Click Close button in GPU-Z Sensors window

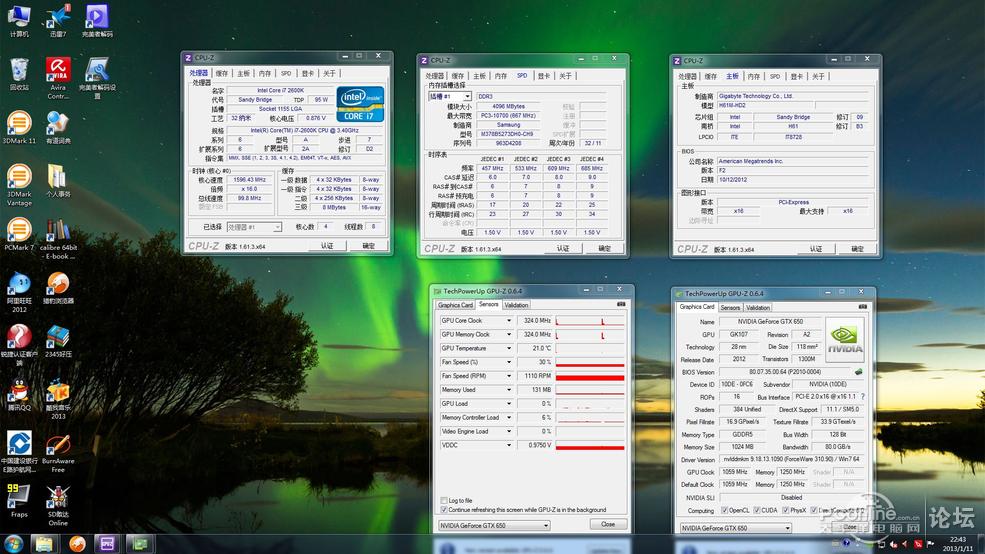(x=608, y=524)
